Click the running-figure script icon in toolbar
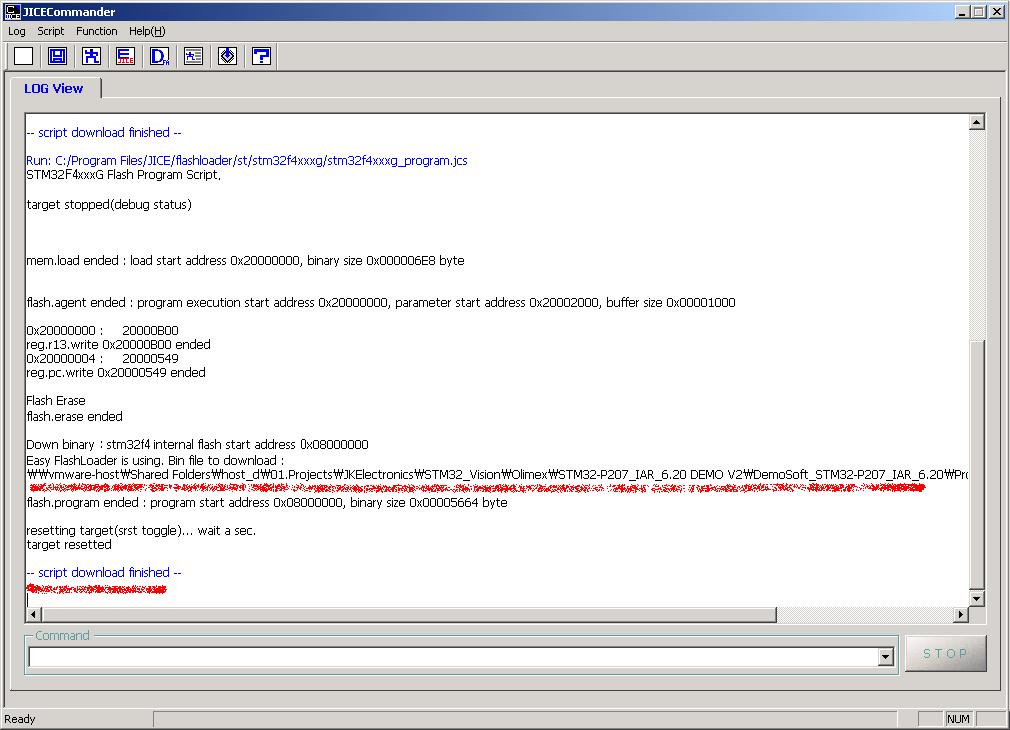 click(91, 56)
